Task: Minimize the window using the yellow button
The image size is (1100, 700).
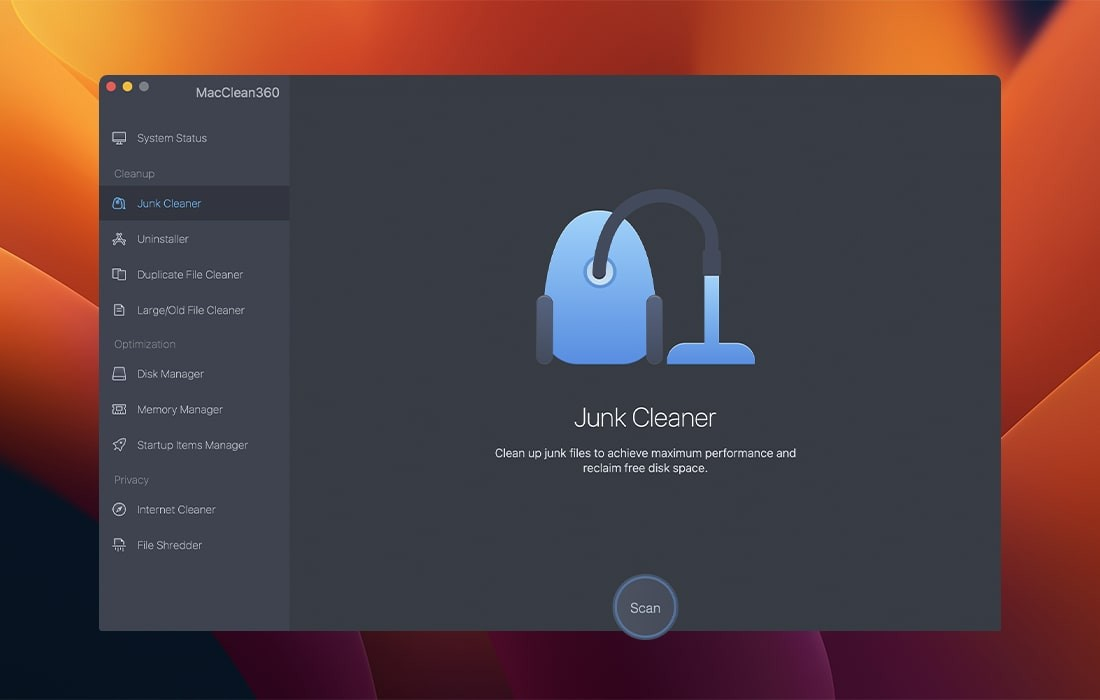Action: (x=127, y=87)
